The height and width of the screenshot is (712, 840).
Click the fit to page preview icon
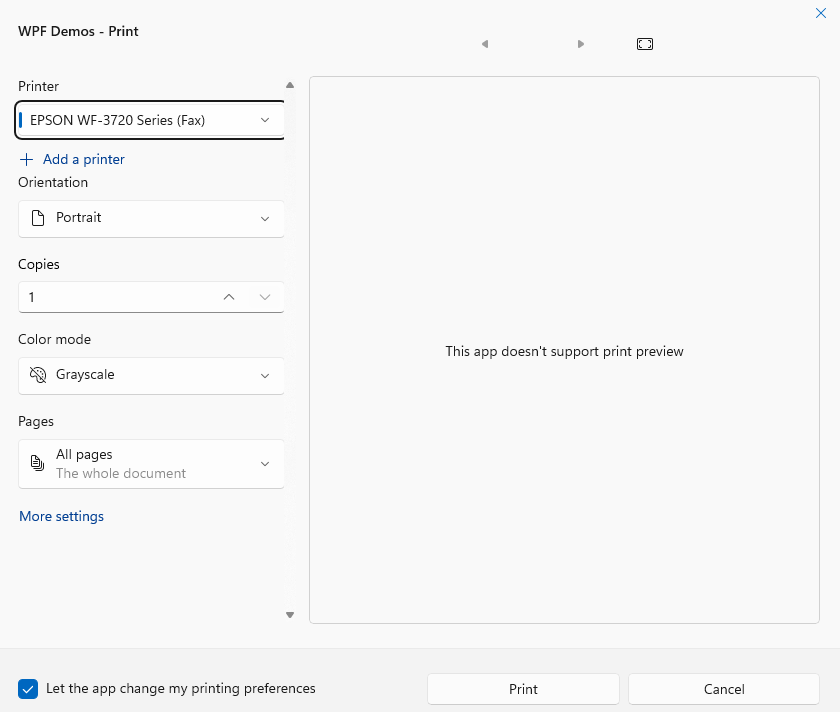point(645,44)
